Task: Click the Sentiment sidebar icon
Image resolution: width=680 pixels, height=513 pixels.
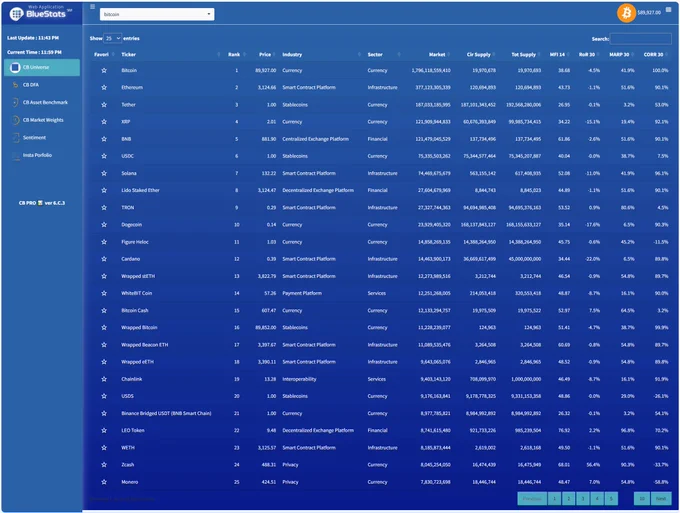Action: (x=16, y=137)
